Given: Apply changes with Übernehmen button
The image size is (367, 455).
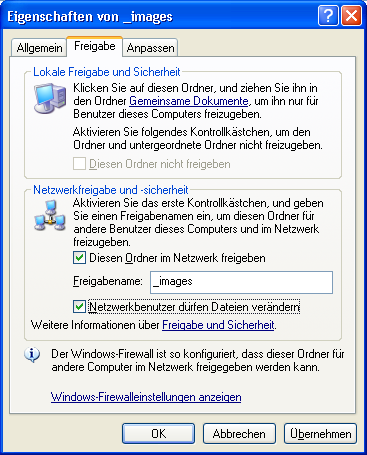Looking at the screenshot, I should point(320,434).
